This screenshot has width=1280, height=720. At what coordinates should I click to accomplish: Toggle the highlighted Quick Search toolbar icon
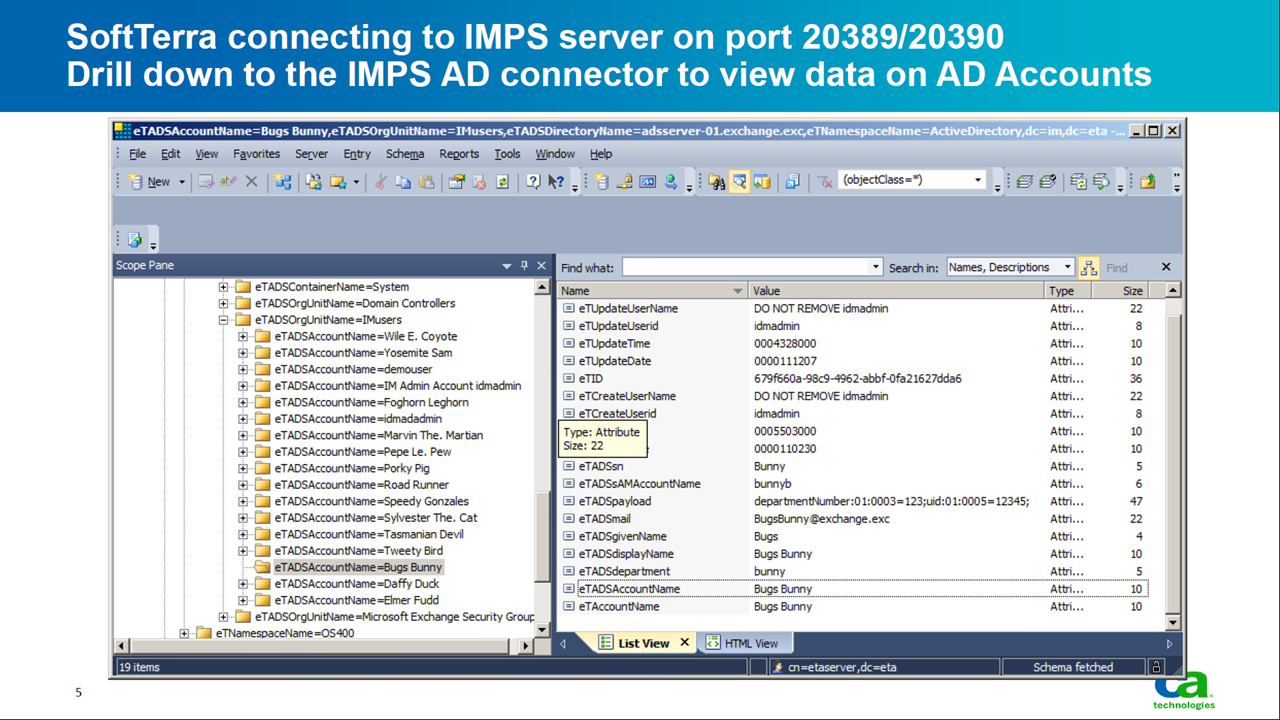tap(740, 182)
